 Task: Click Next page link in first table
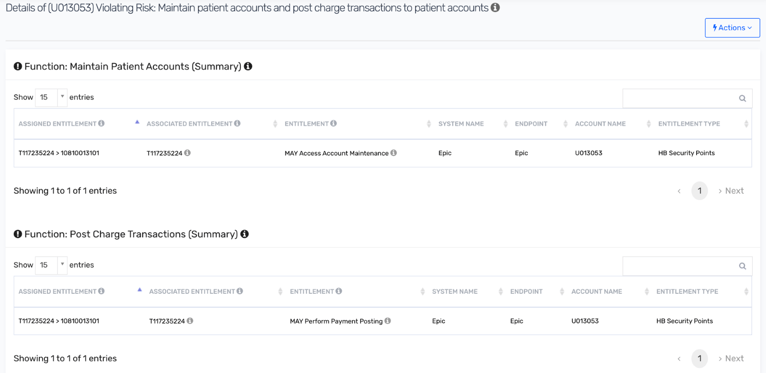point(731,191)
